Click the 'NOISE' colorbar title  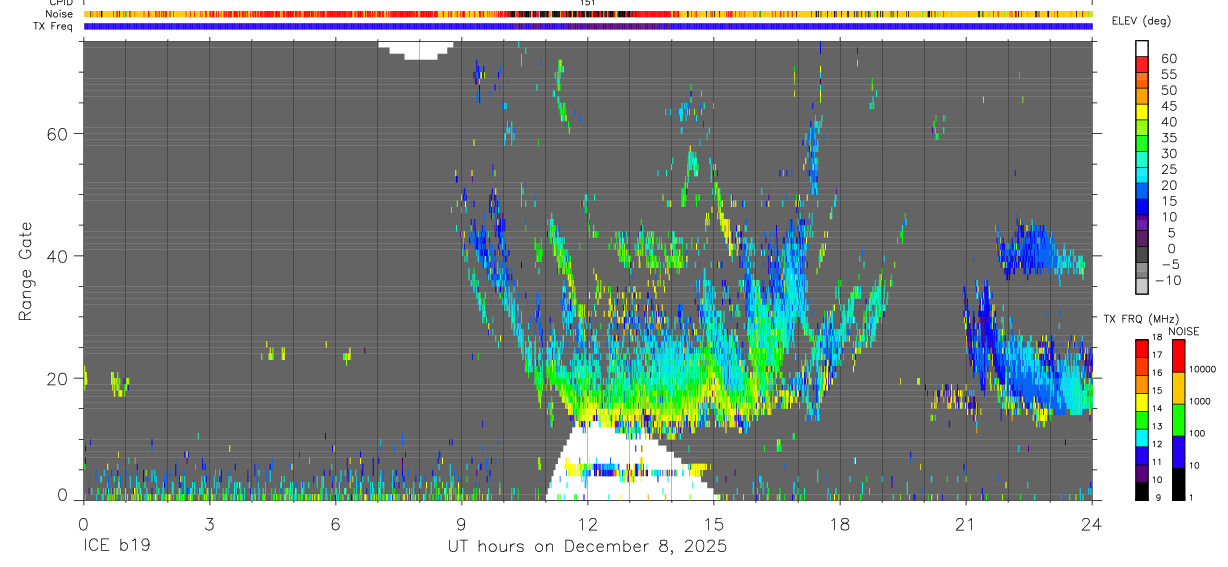click(1183, 331)
